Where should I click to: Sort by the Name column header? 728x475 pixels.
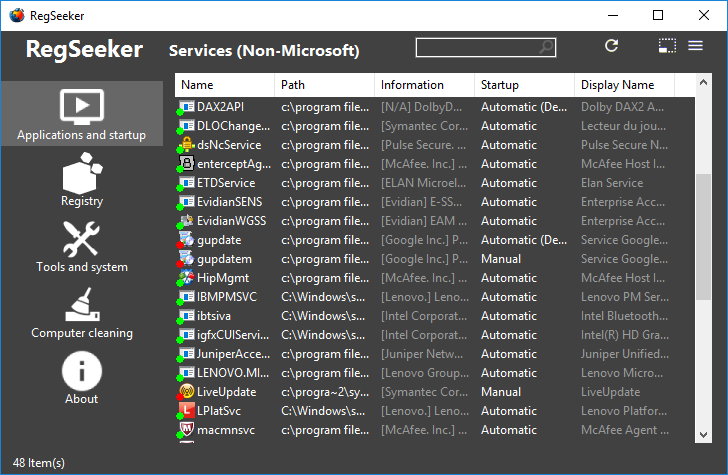tap(225, 85)
